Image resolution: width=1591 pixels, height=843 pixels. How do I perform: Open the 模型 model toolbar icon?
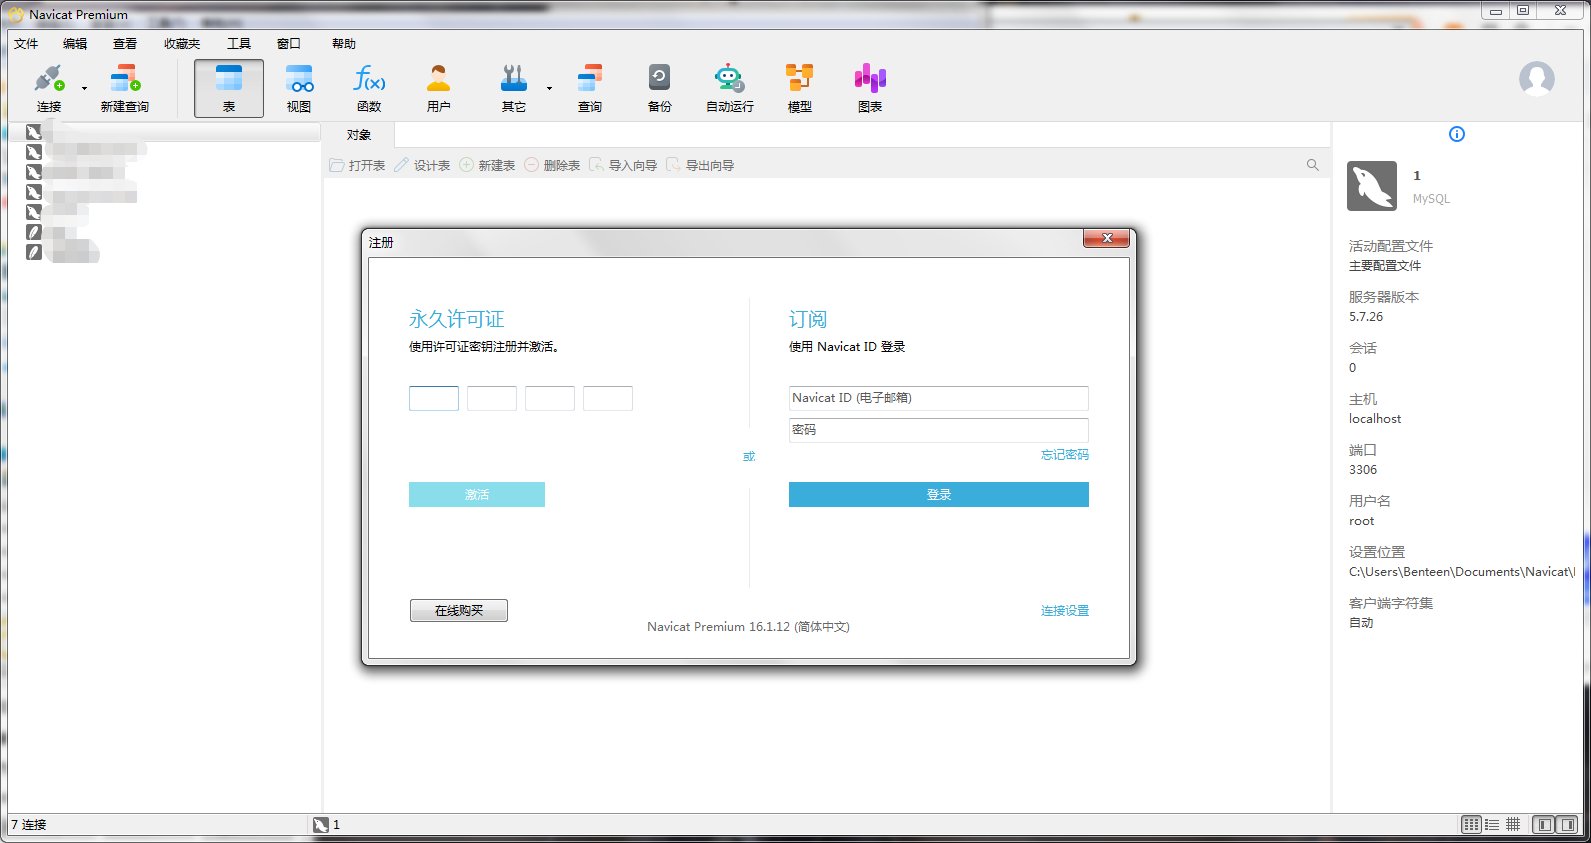[800, 88]
